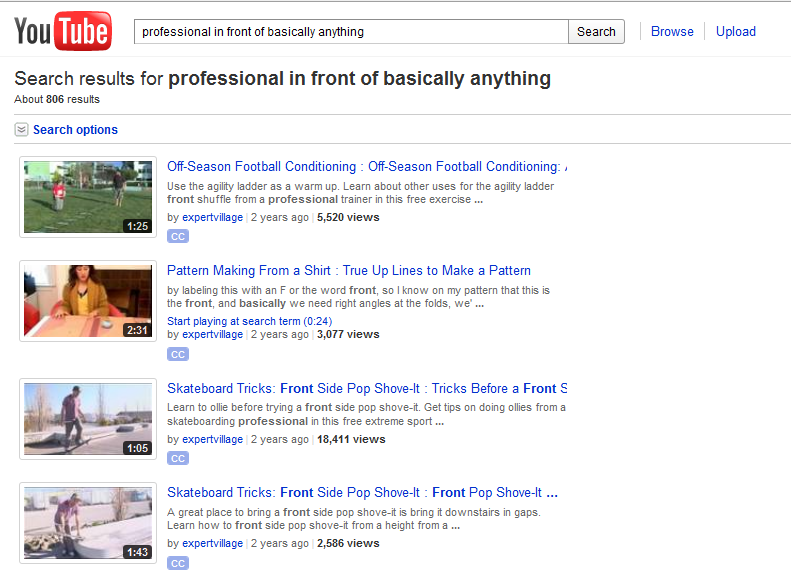791x575 pixels.
Task: Open the Browse link
Action: click(x=672, y=31)
